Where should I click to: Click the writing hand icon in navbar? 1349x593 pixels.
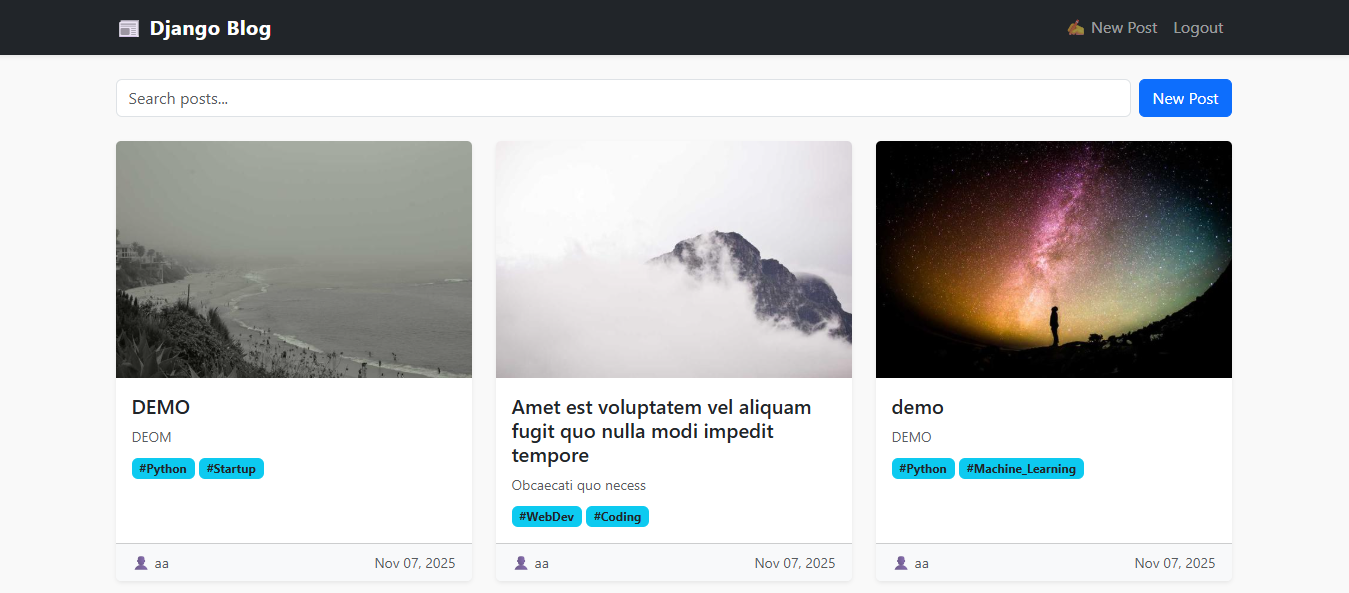point(1076,28)
